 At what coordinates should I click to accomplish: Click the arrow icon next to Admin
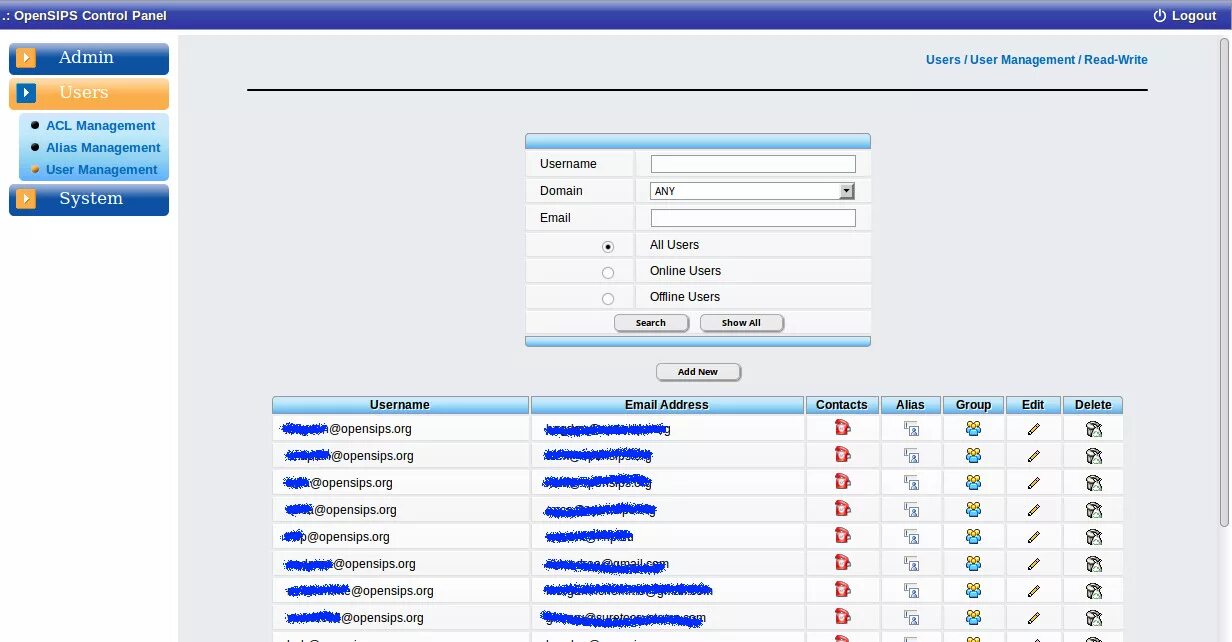26,58
